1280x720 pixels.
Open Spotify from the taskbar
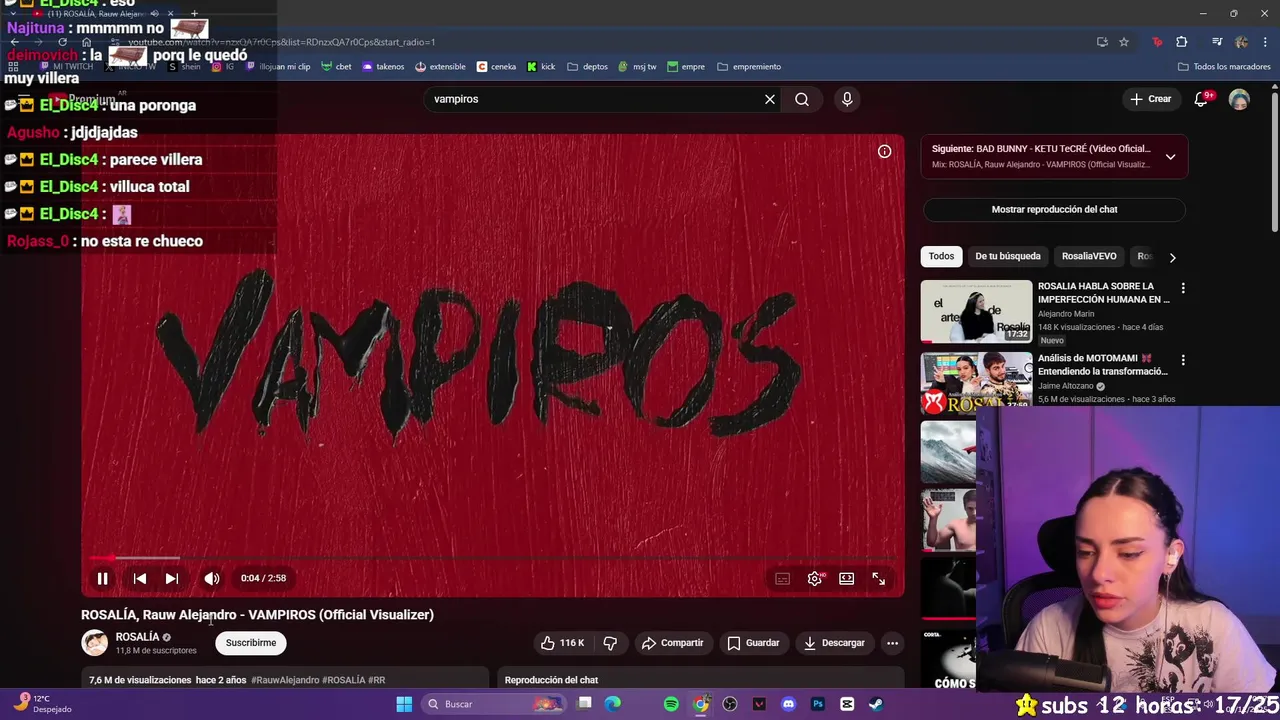click(x=672, y=704)
